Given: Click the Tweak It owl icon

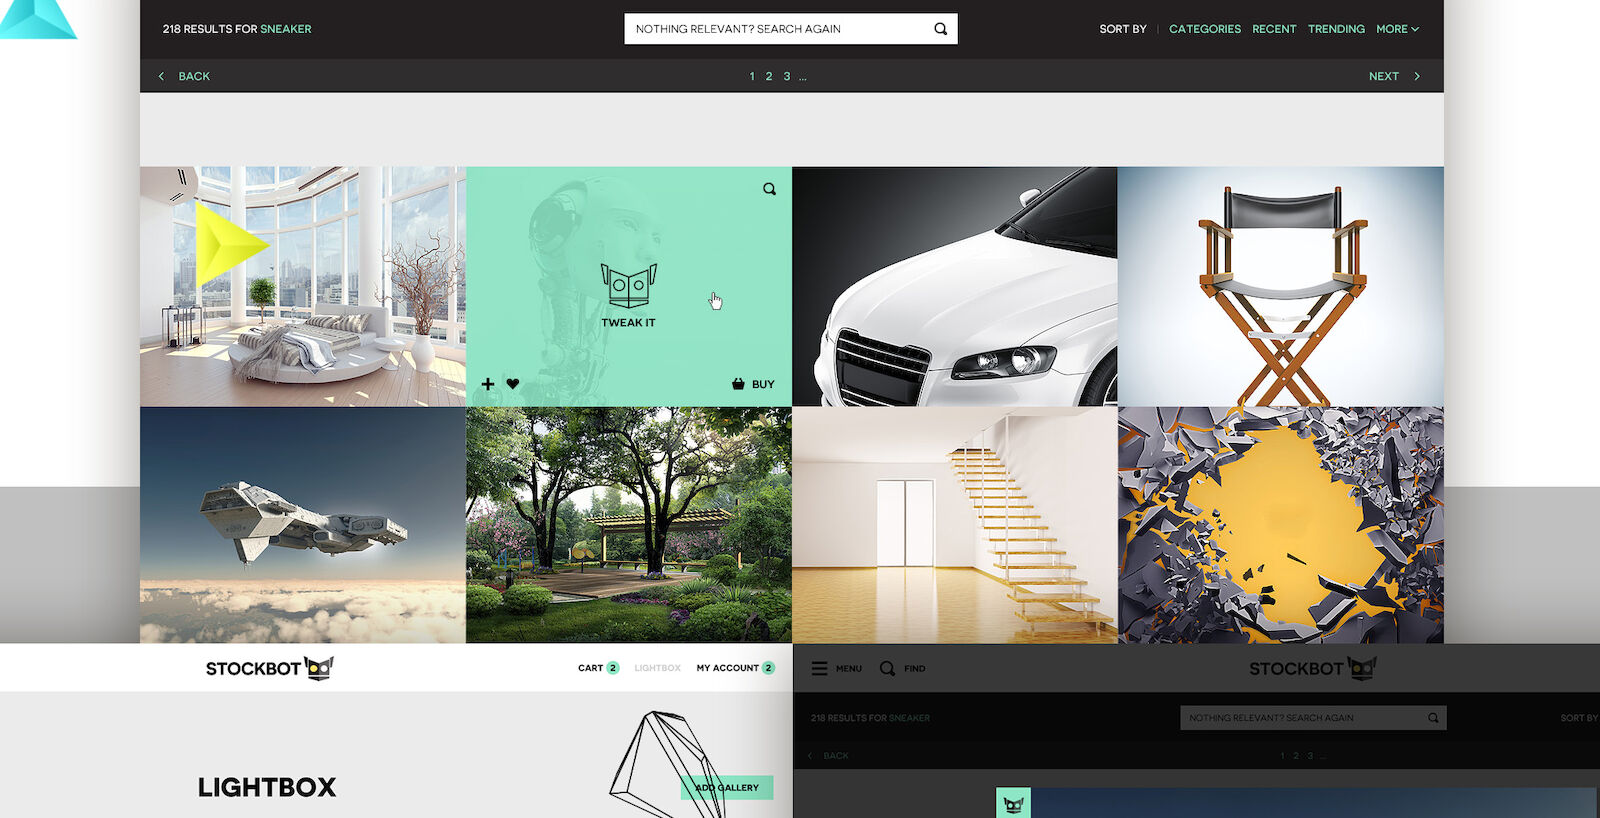Looking at the screenshot, I should coord(628,286).
